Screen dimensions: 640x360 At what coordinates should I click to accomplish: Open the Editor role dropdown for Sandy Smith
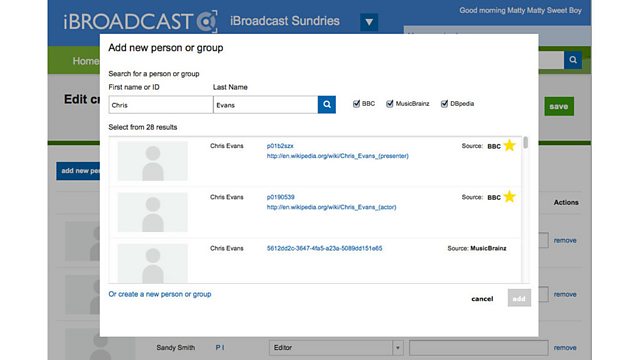[335, 348]
